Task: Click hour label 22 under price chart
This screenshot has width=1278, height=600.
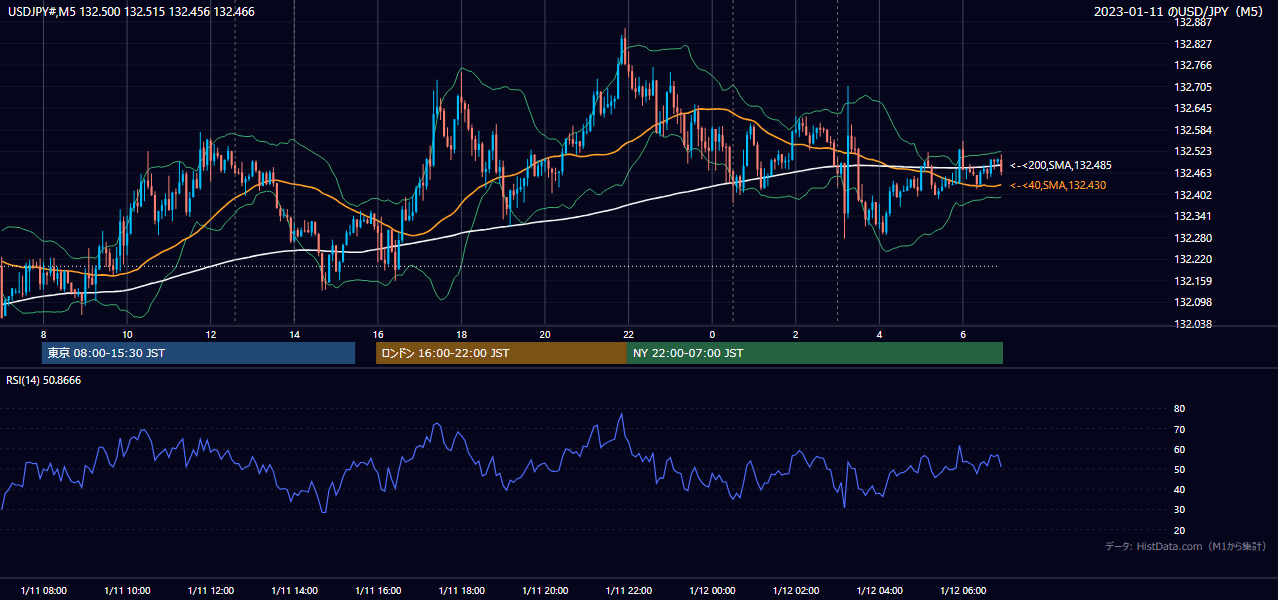Action: click(628, 334)
